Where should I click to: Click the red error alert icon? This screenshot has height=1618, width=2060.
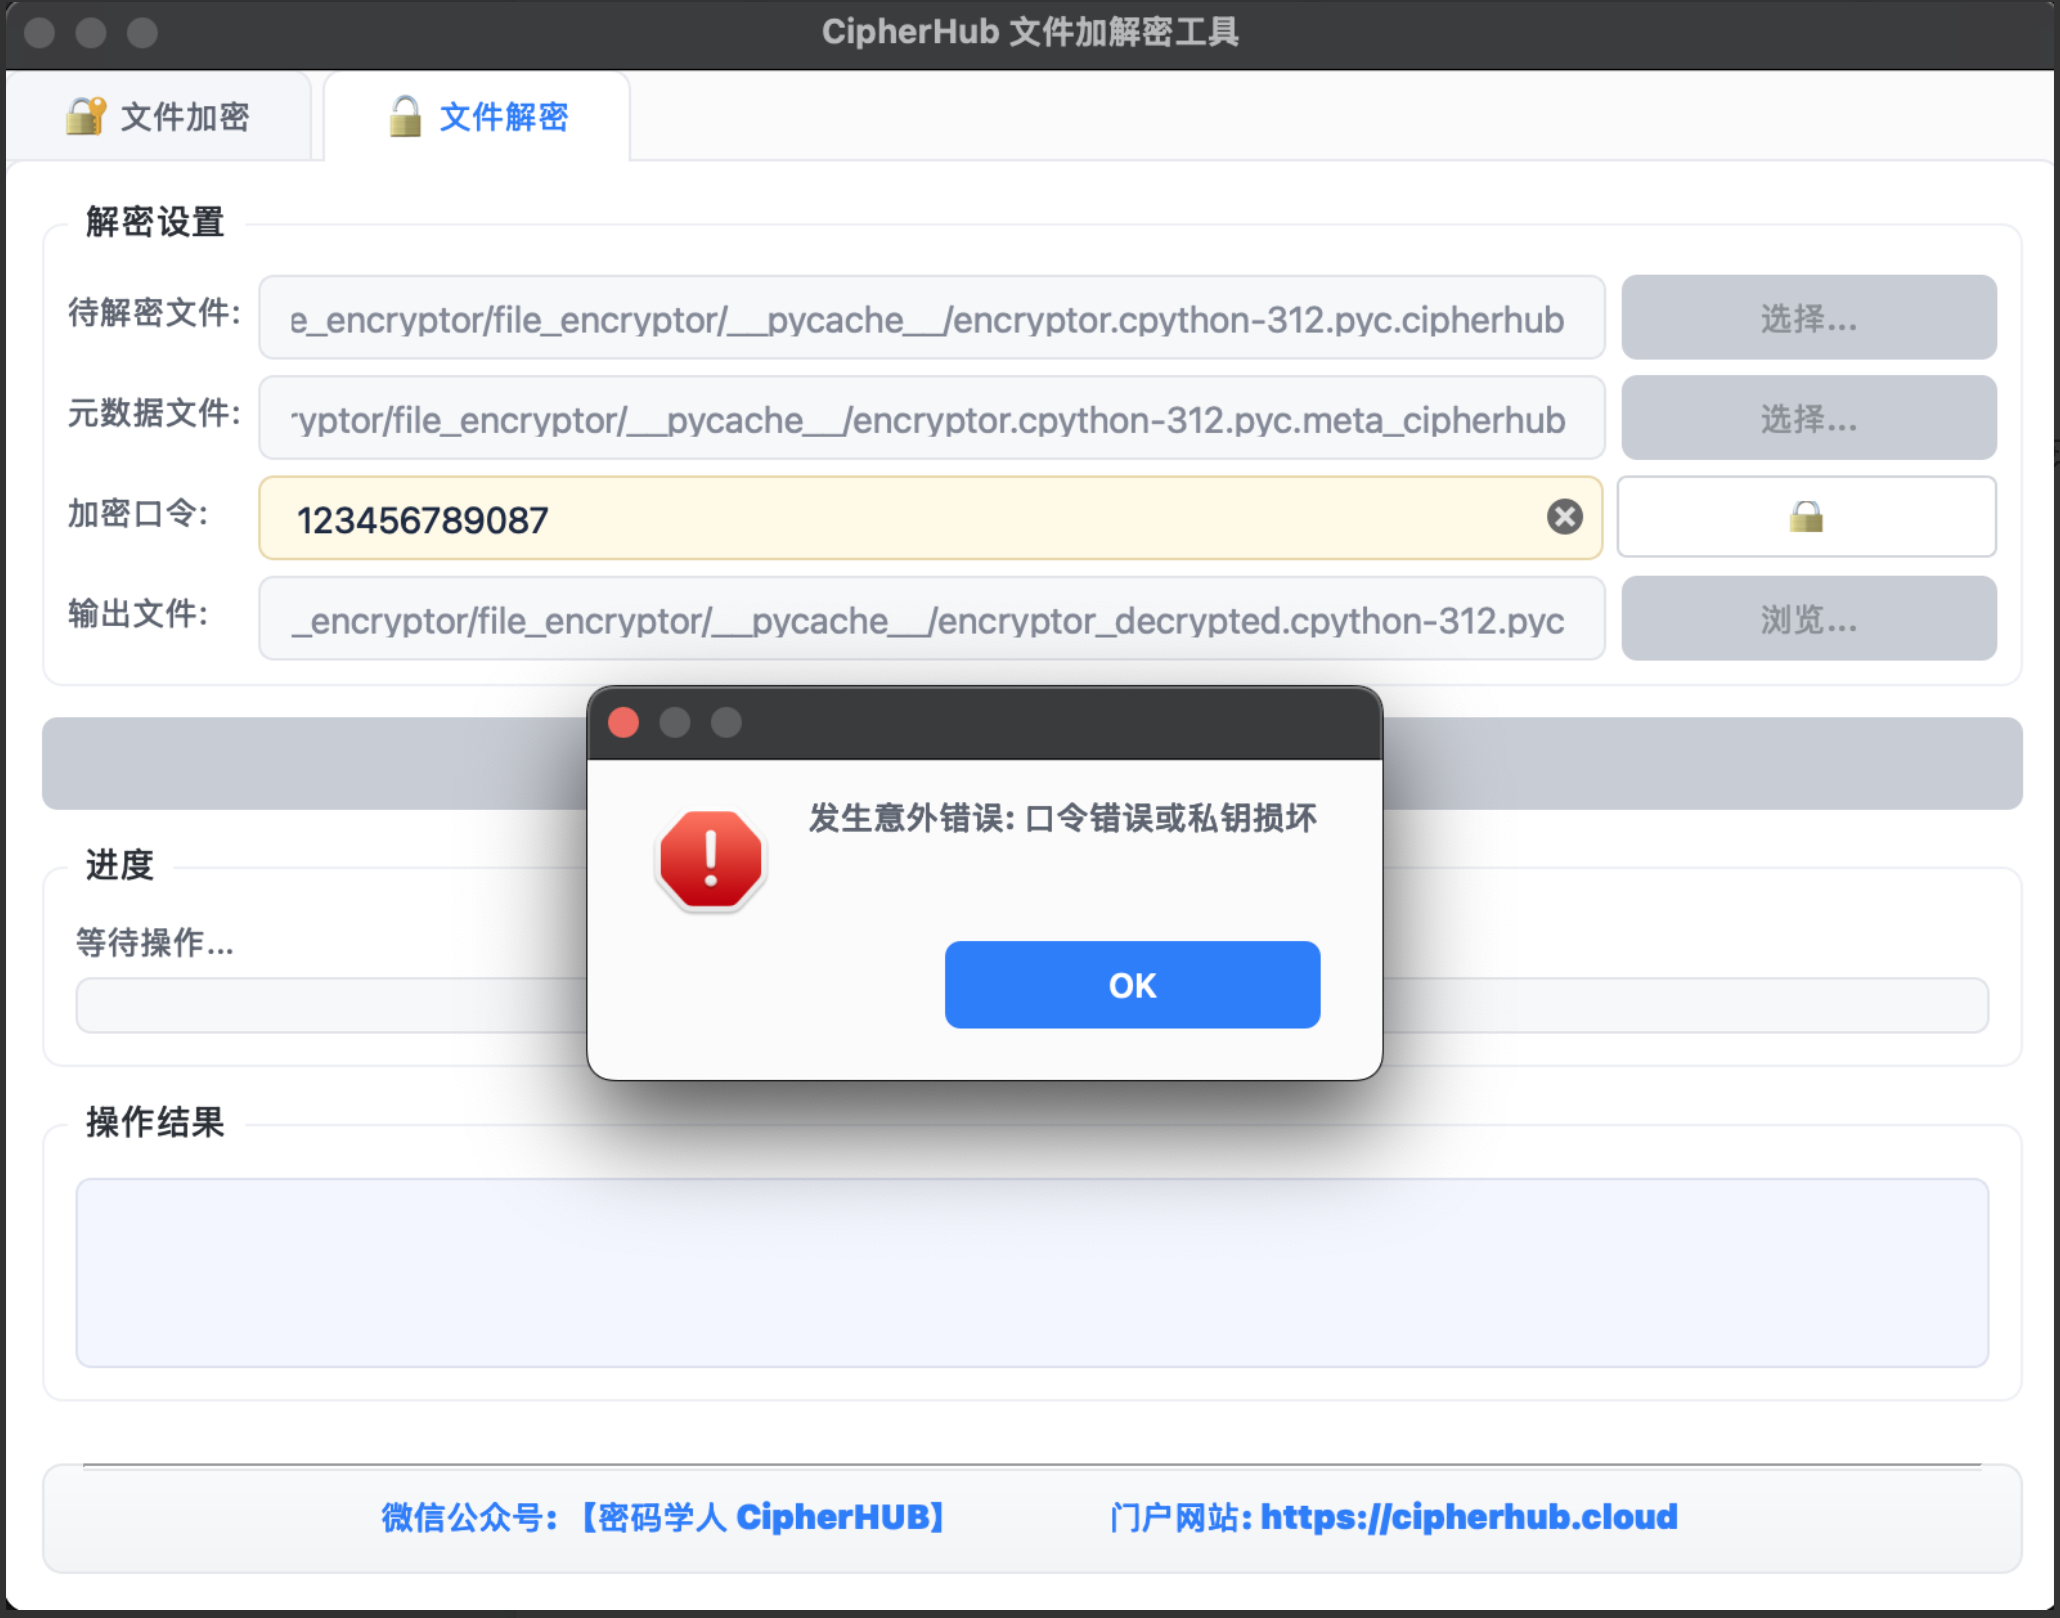pos(710,858)
